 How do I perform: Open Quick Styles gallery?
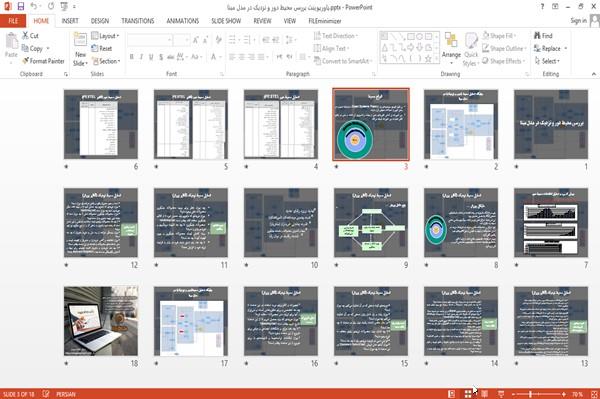tap(471, 49)
